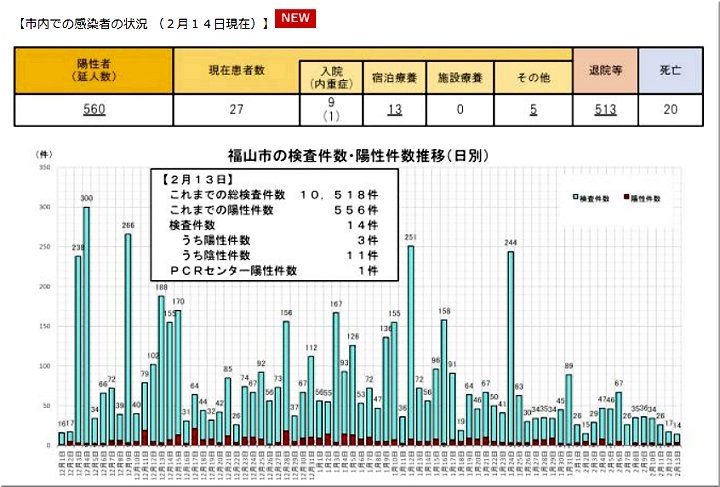Select the 現在患者数 column header
720x487 pixels.
click(237, 70)
